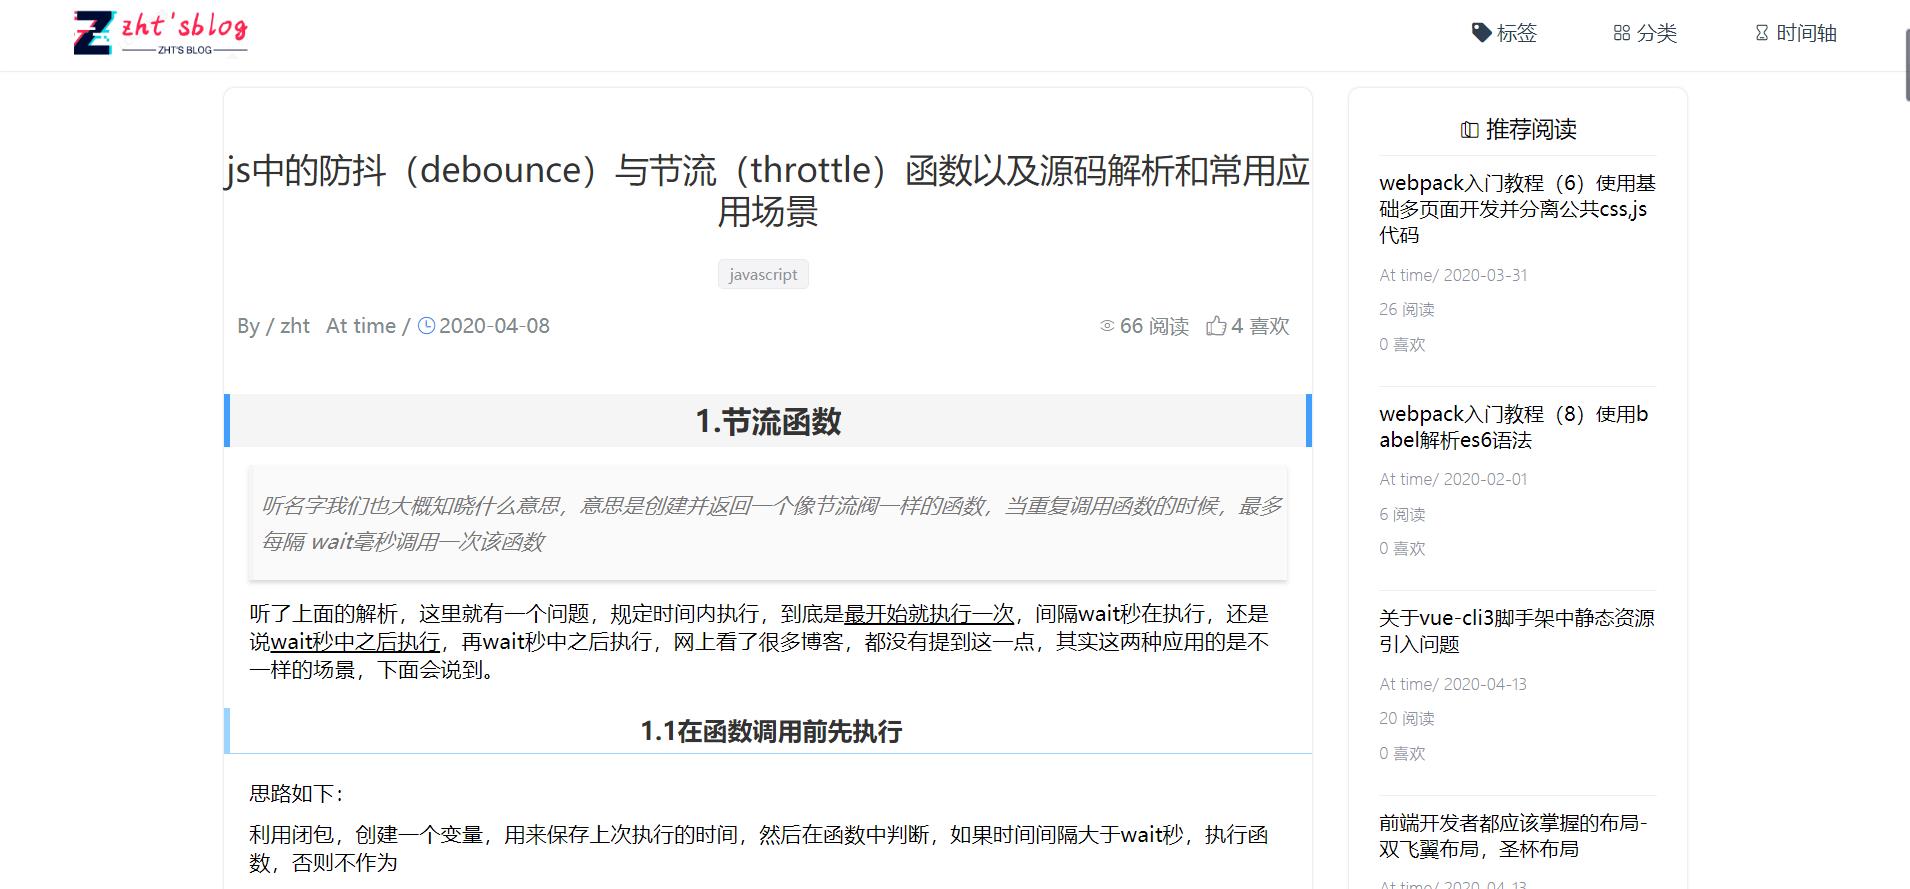Click the grid icon beside 分类
The height and width of the screenshot is (889, 1910).
pos(1621,33)
